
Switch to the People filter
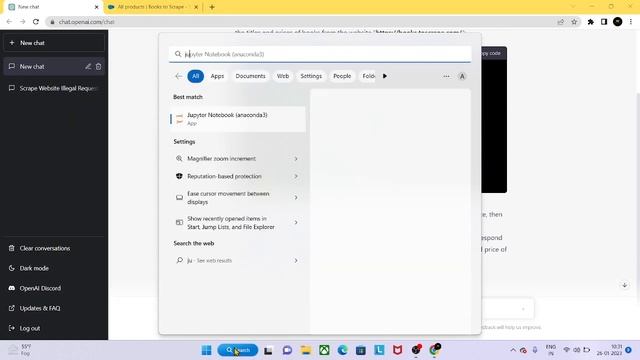342,76
